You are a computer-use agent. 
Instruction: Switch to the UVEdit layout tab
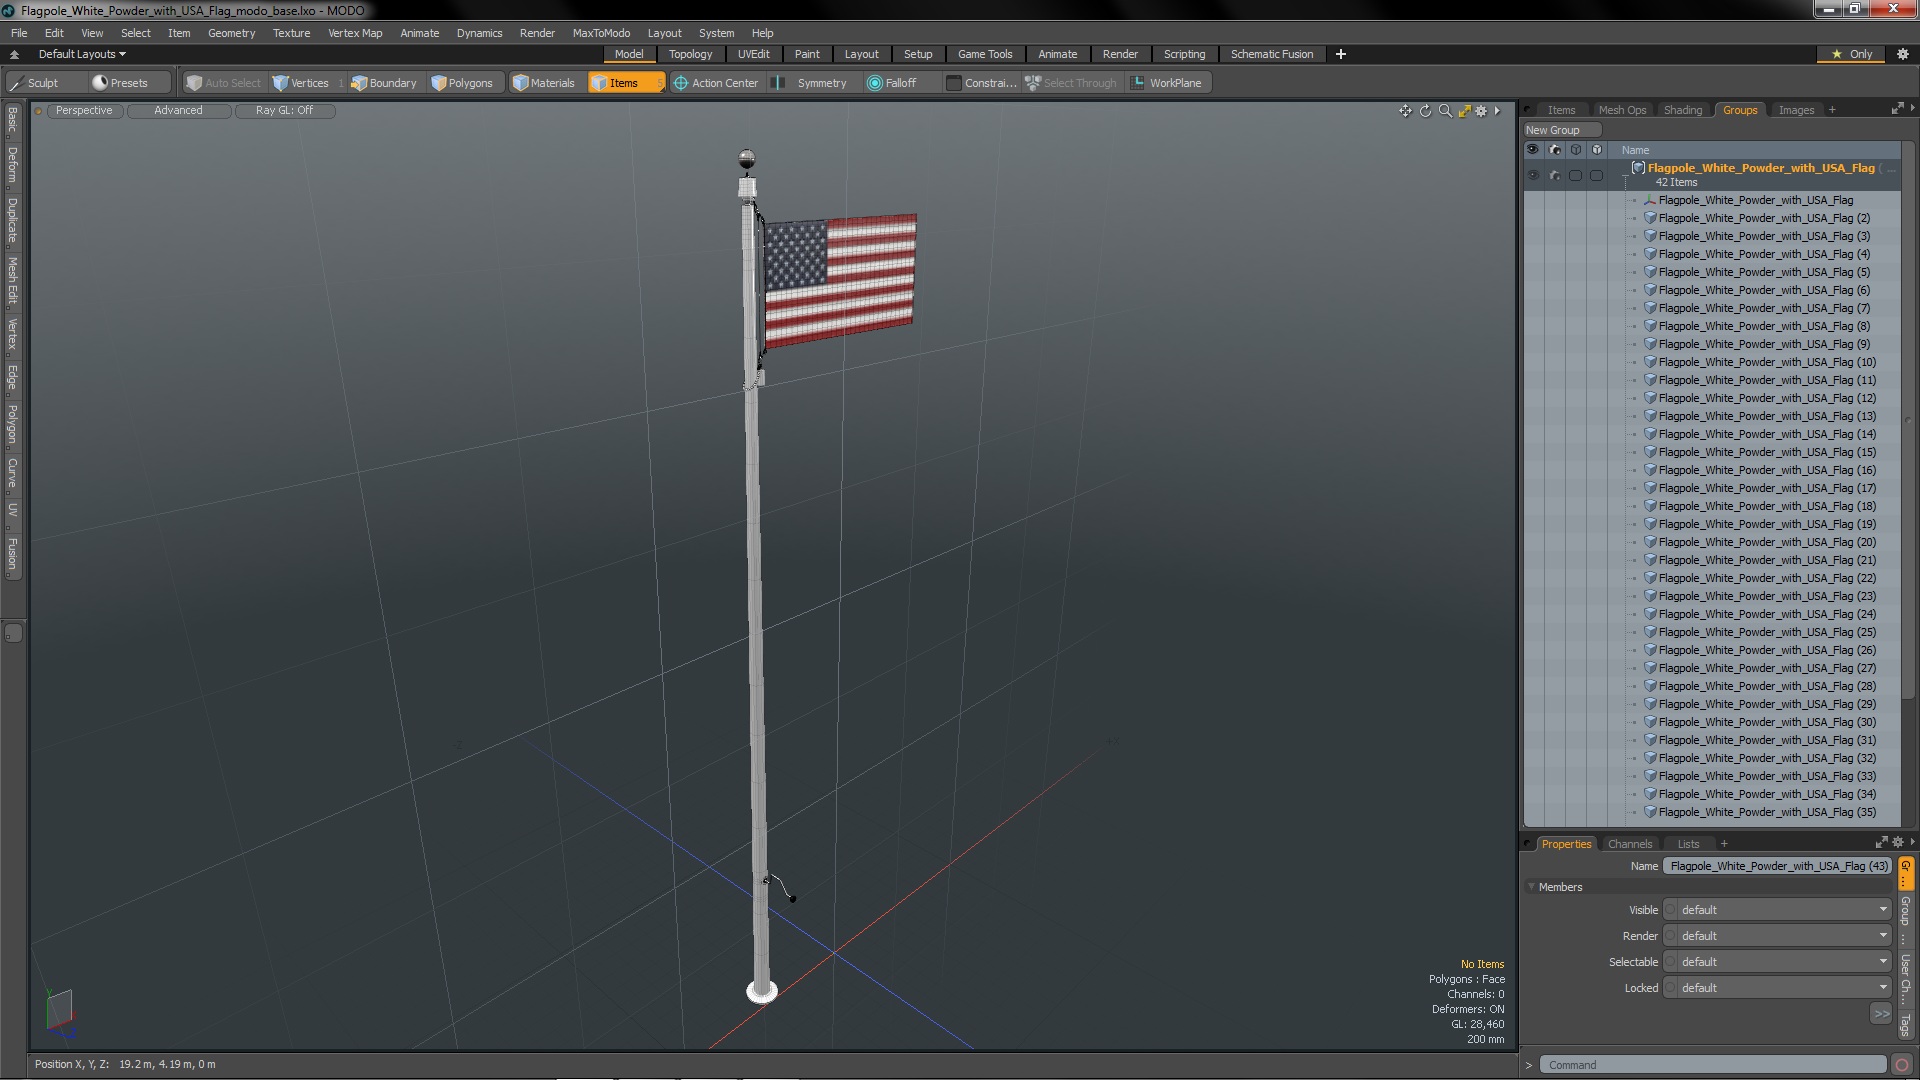point(753,54)
